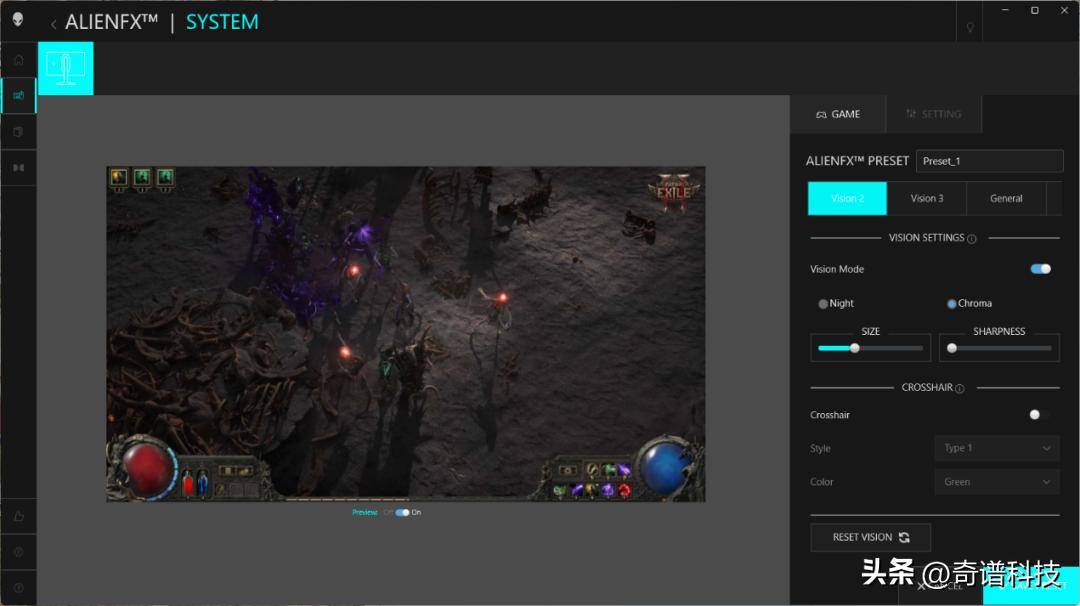Image resolution: width=1080 pixels, height=606 pixels.
Task: Select the Chroma radio button
Action: pyautogui.click(x=951, y=304)
